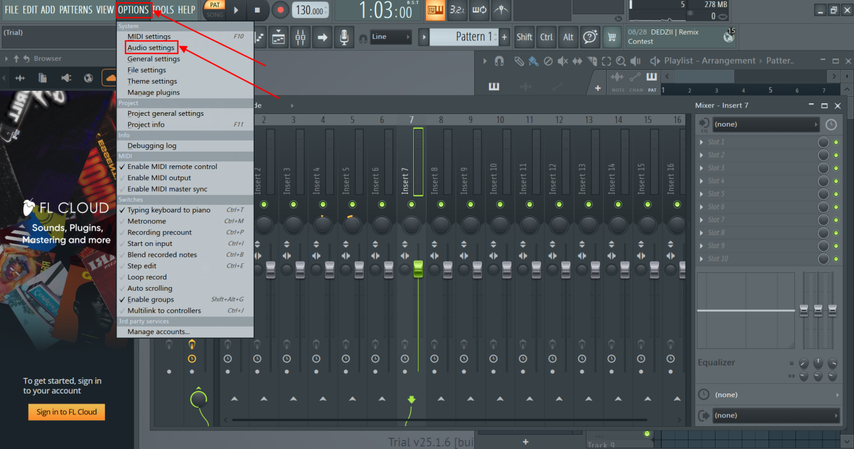
Task: Click the Play transport button
Action: click(x=236, y=10)
